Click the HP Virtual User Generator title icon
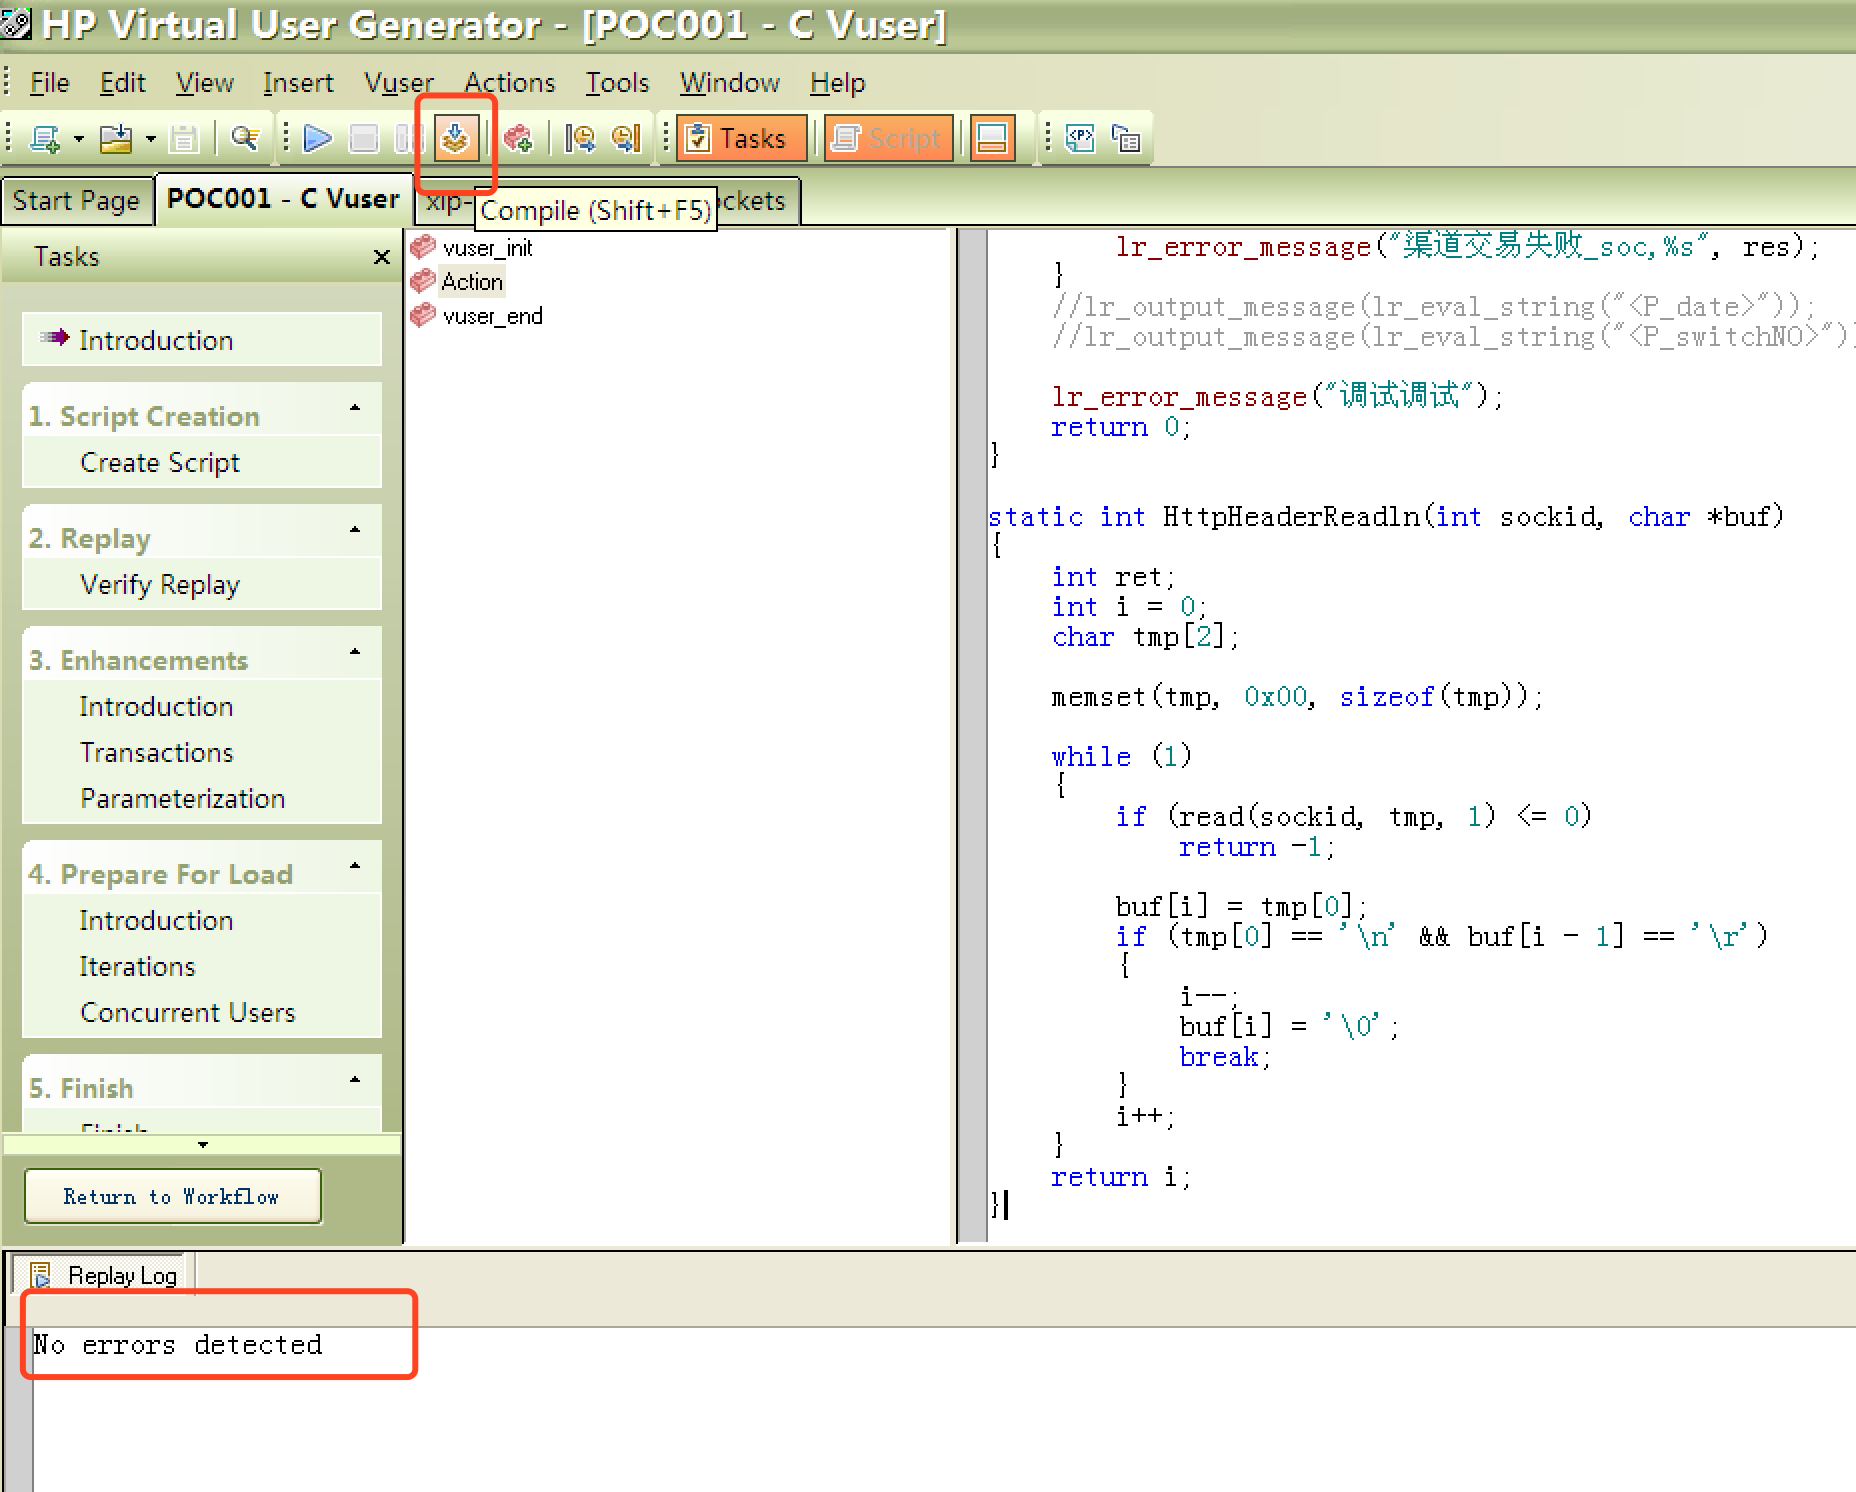This screenshot has width=1856, height=1492. [17, 24]
